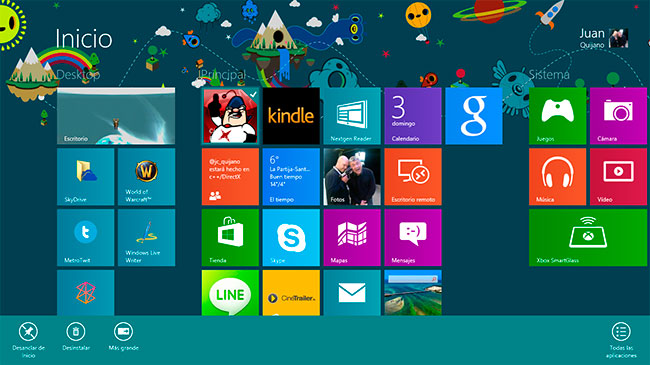The height and width of the screenshot is (365, 650).
Task: Open the Cámara tile
Action: tap(618, 116)
